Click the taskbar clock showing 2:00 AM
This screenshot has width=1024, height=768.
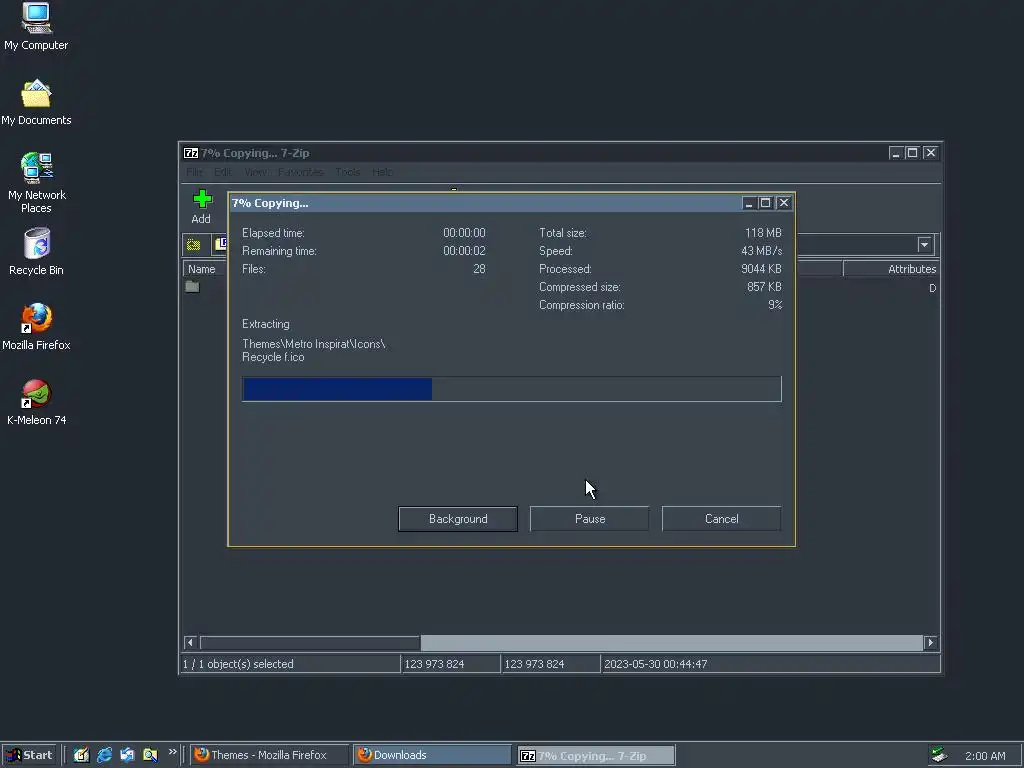pyautogui.click(x=985, y=756)
